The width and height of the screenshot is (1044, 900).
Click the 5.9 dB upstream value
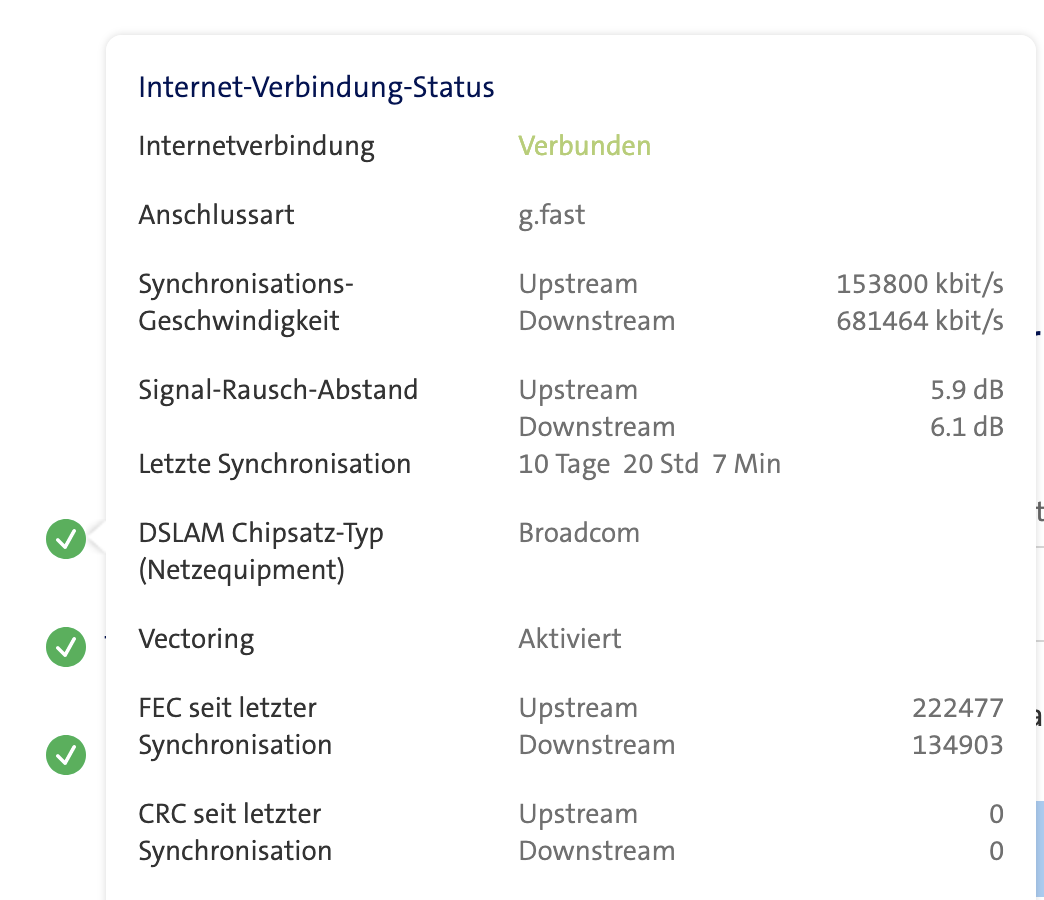click(966, 390)
